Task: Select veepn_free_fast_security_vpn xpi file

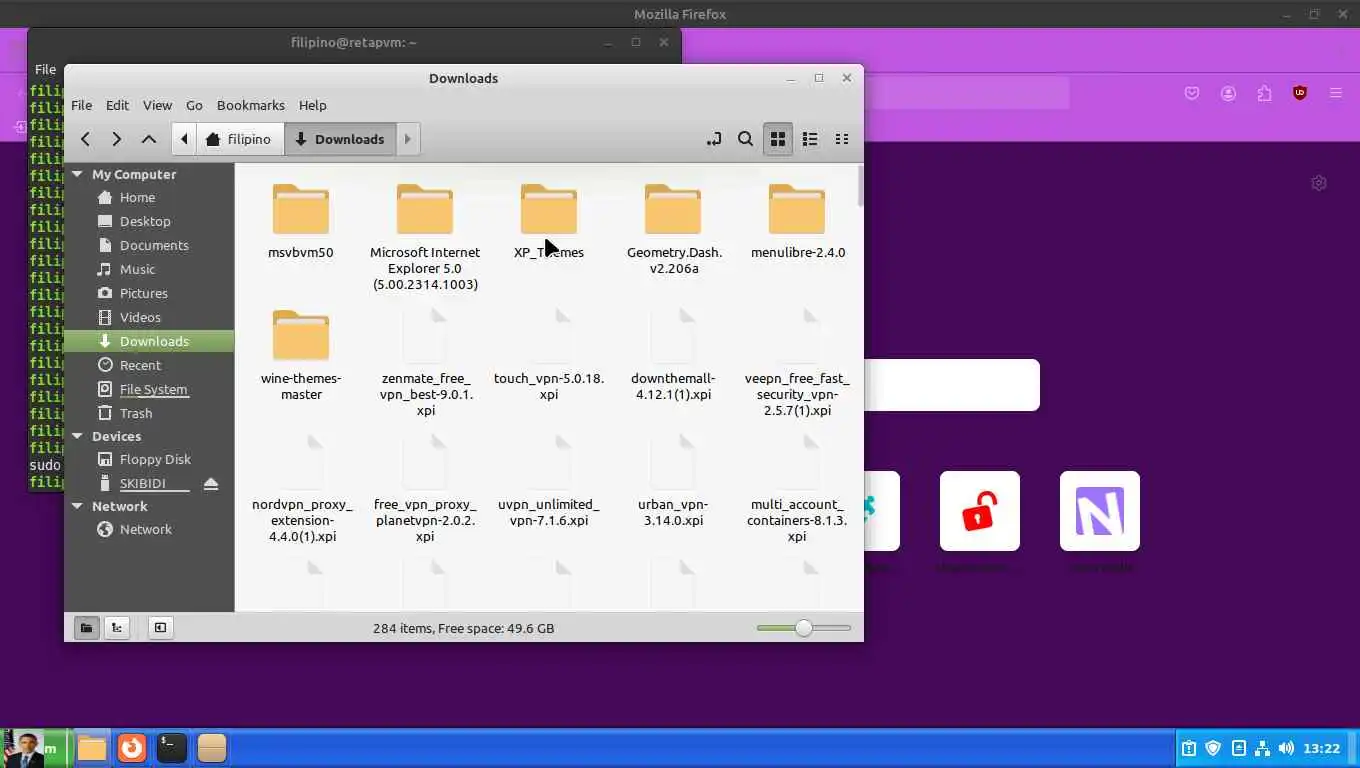Action: (797, 363)
